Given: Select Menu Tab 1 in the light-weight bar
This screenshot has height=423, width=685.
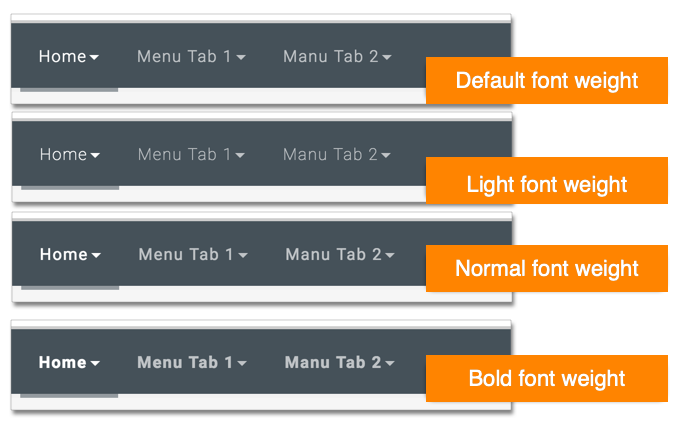Looking at the screenshot, I should tap(184, 154).
